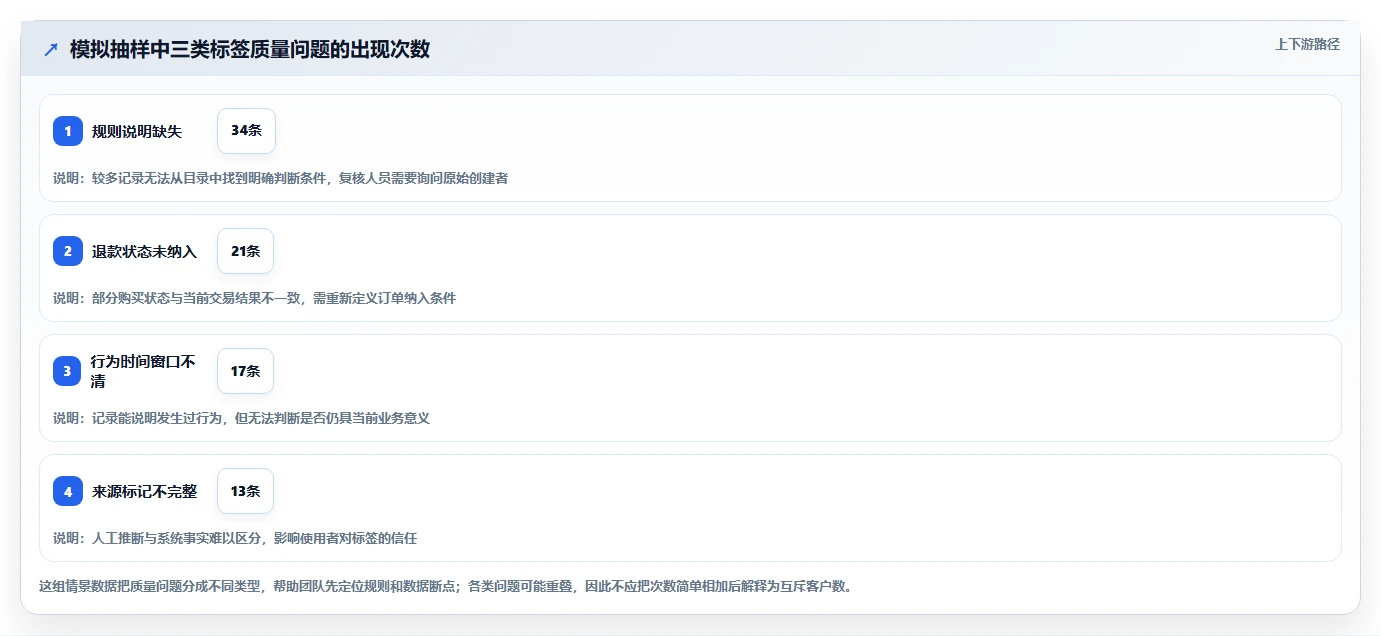This screenshot has height=636, width=1381.
Task: Click the number 2 badge
Action: click(x=68, y=251)
